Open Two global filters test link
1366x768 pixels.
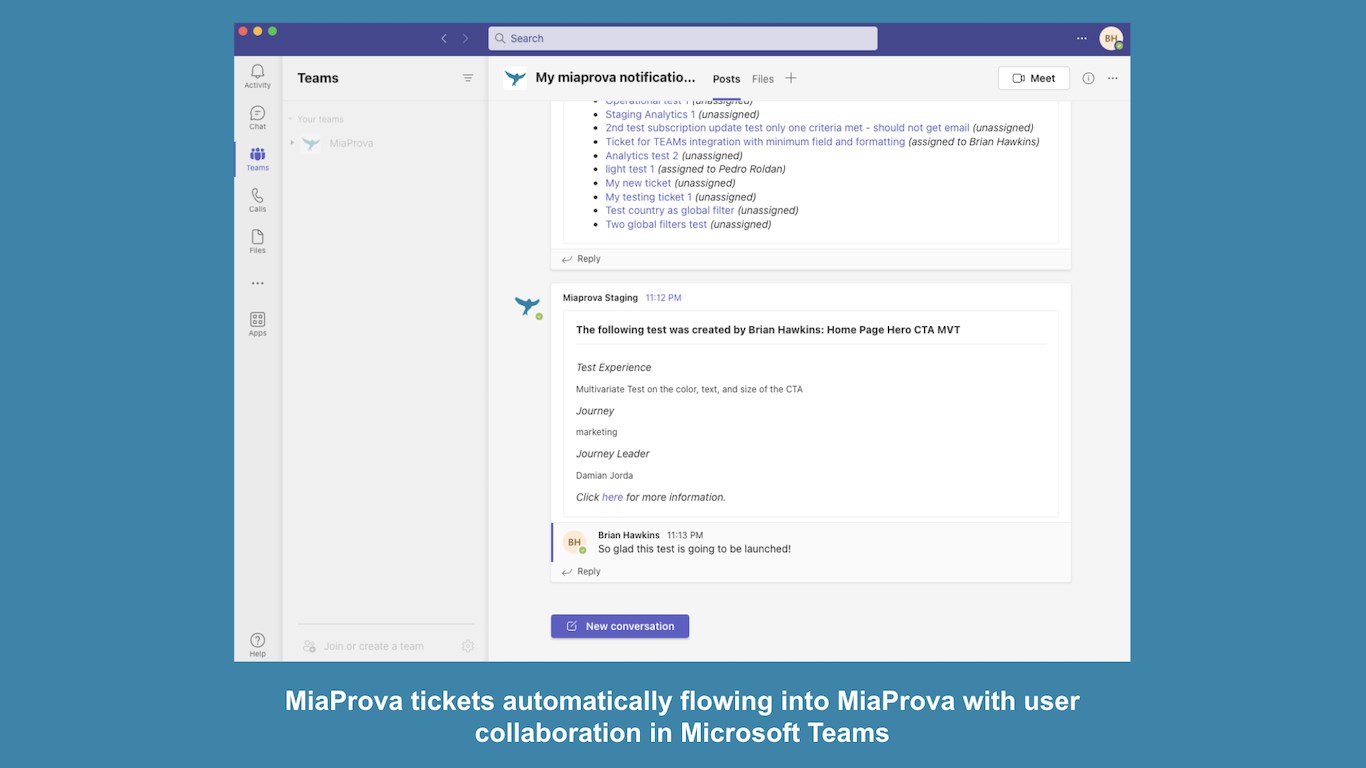click(x=656, y=224)
